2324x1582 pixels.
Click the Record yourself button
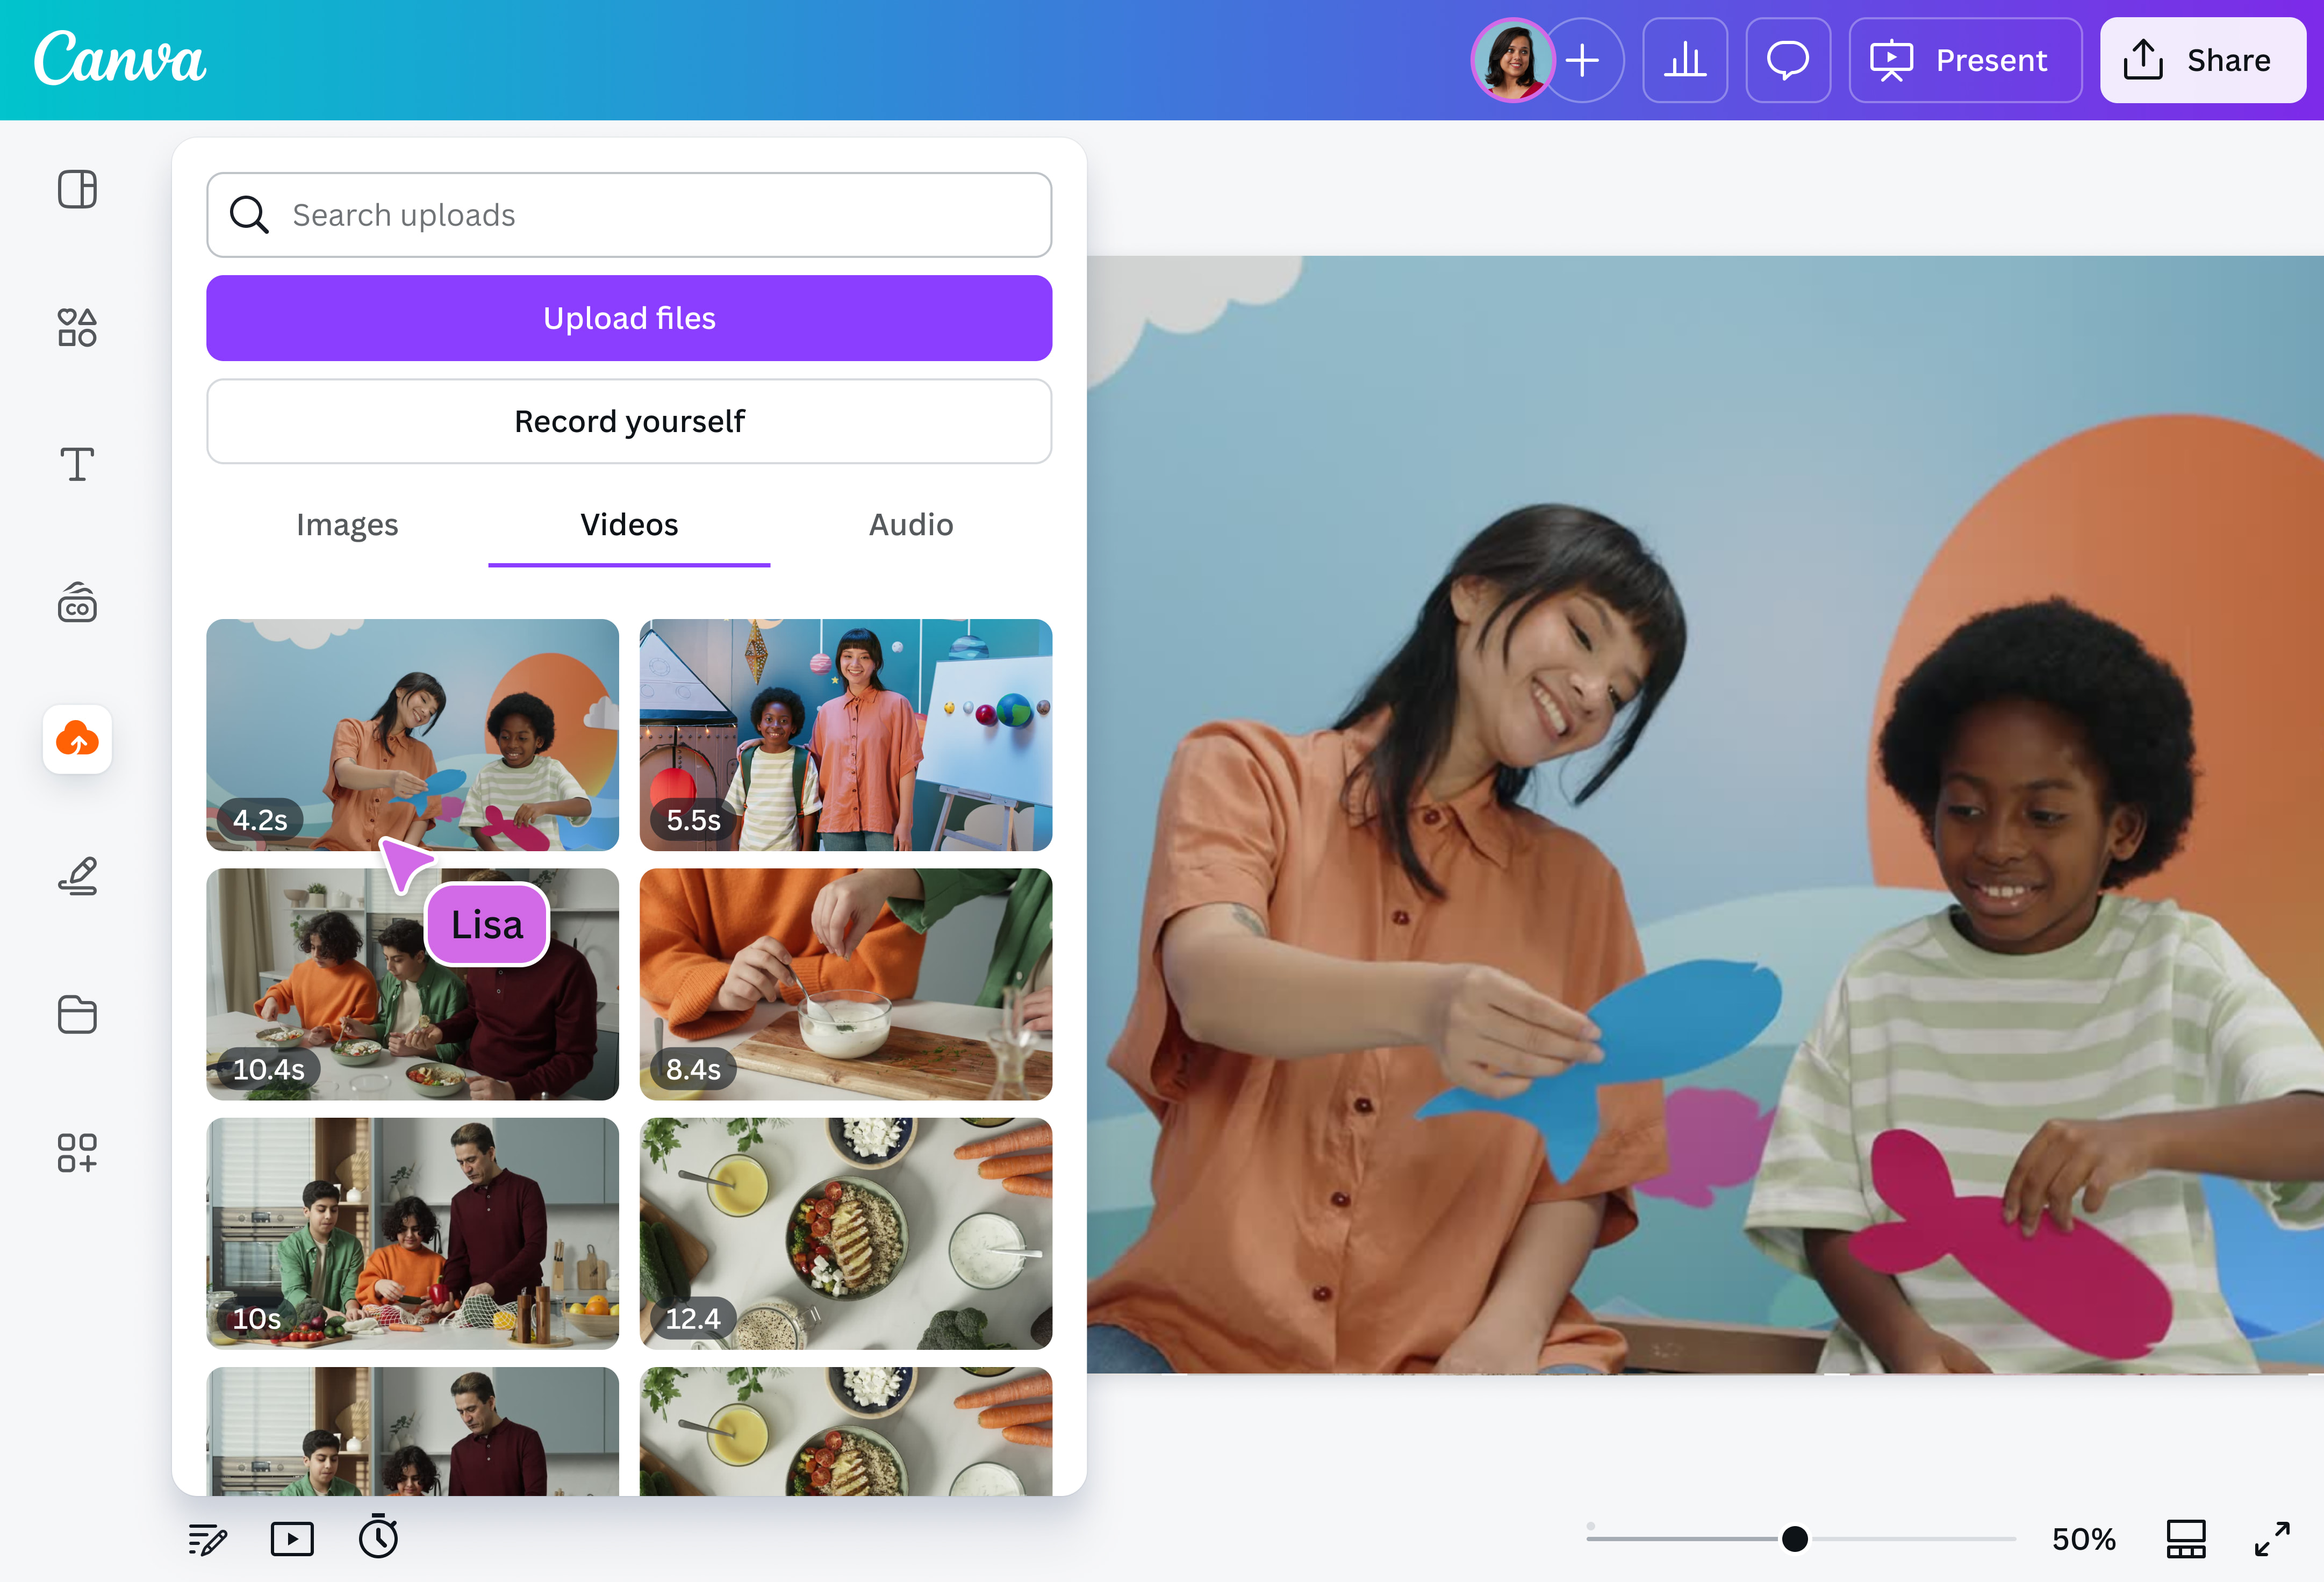tap(629, 421)
